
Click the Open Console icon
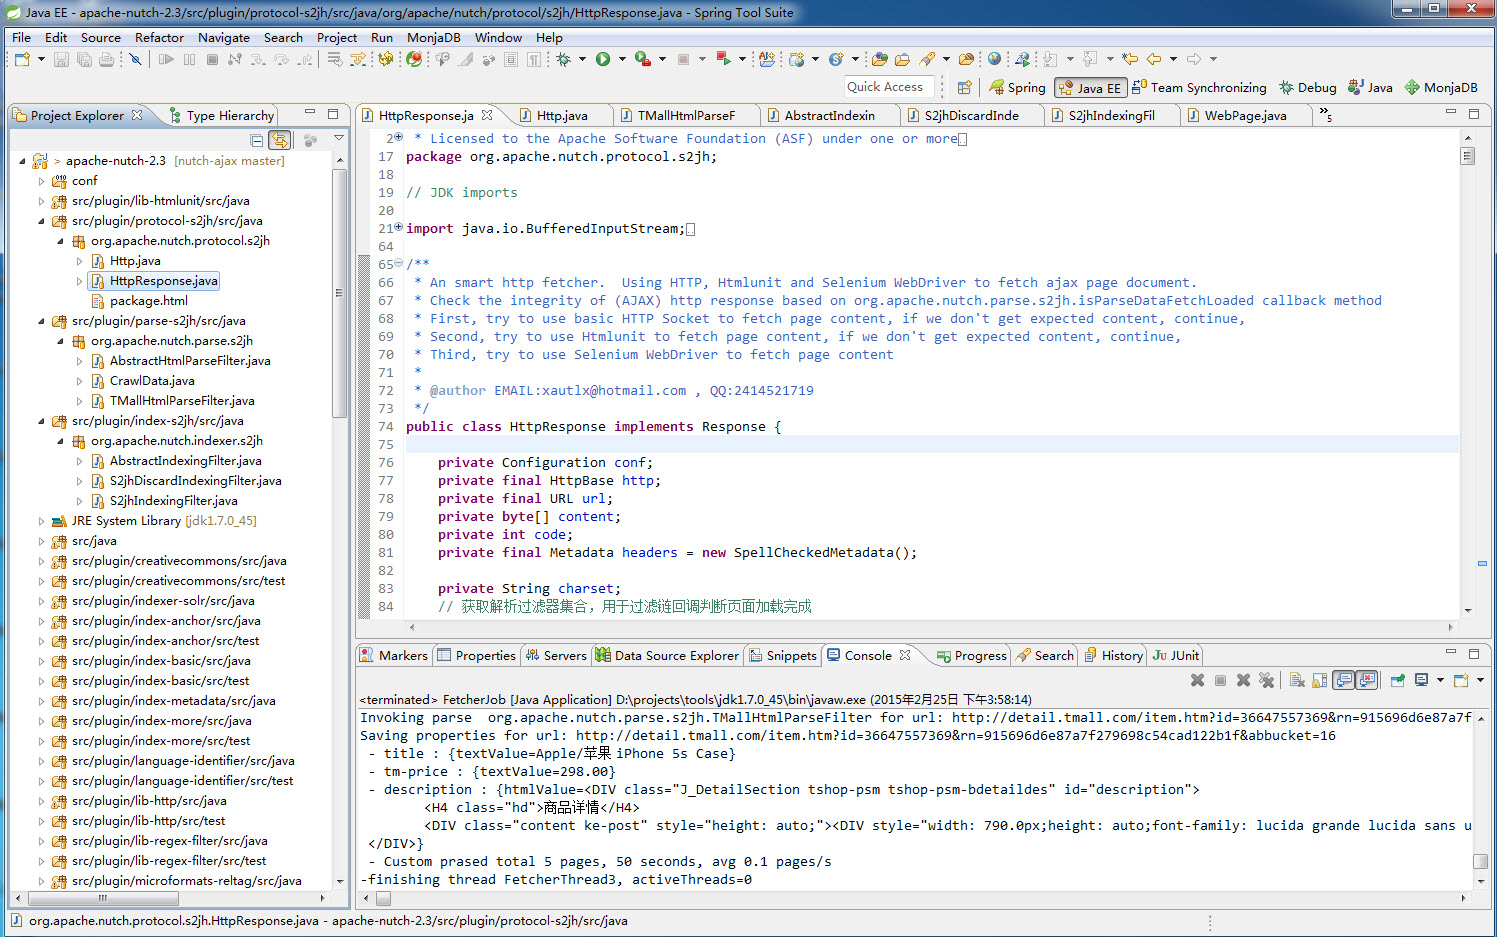(1461, 680)
